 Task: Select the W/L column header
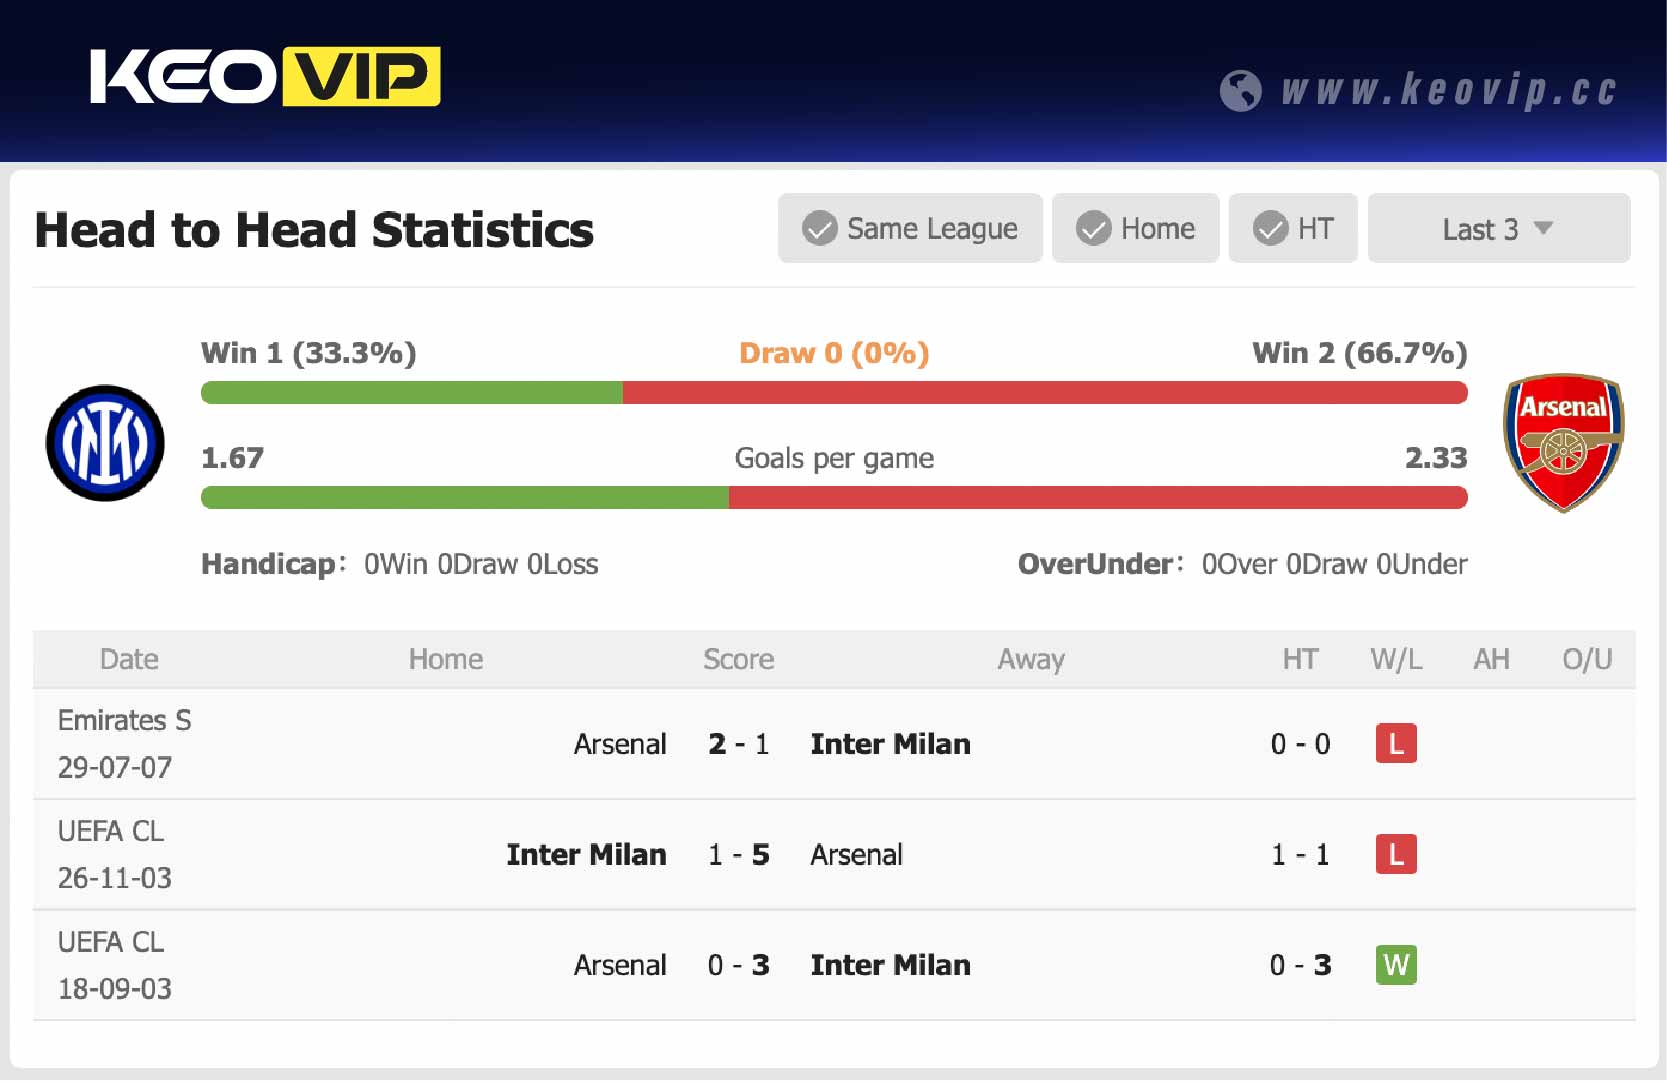coord(1396,659)
